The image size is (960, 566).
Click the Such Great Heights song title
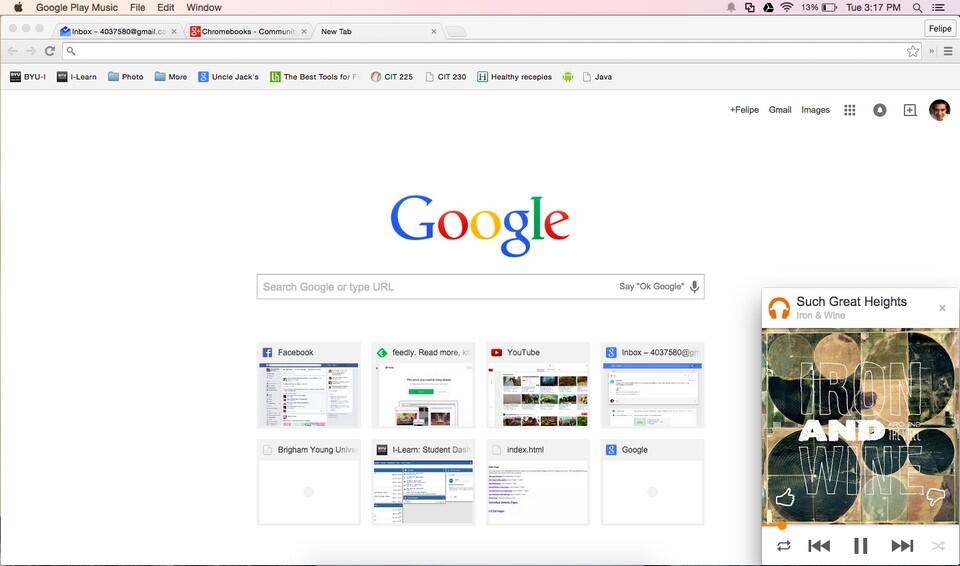pyautogui.click(x=851, y=301)
